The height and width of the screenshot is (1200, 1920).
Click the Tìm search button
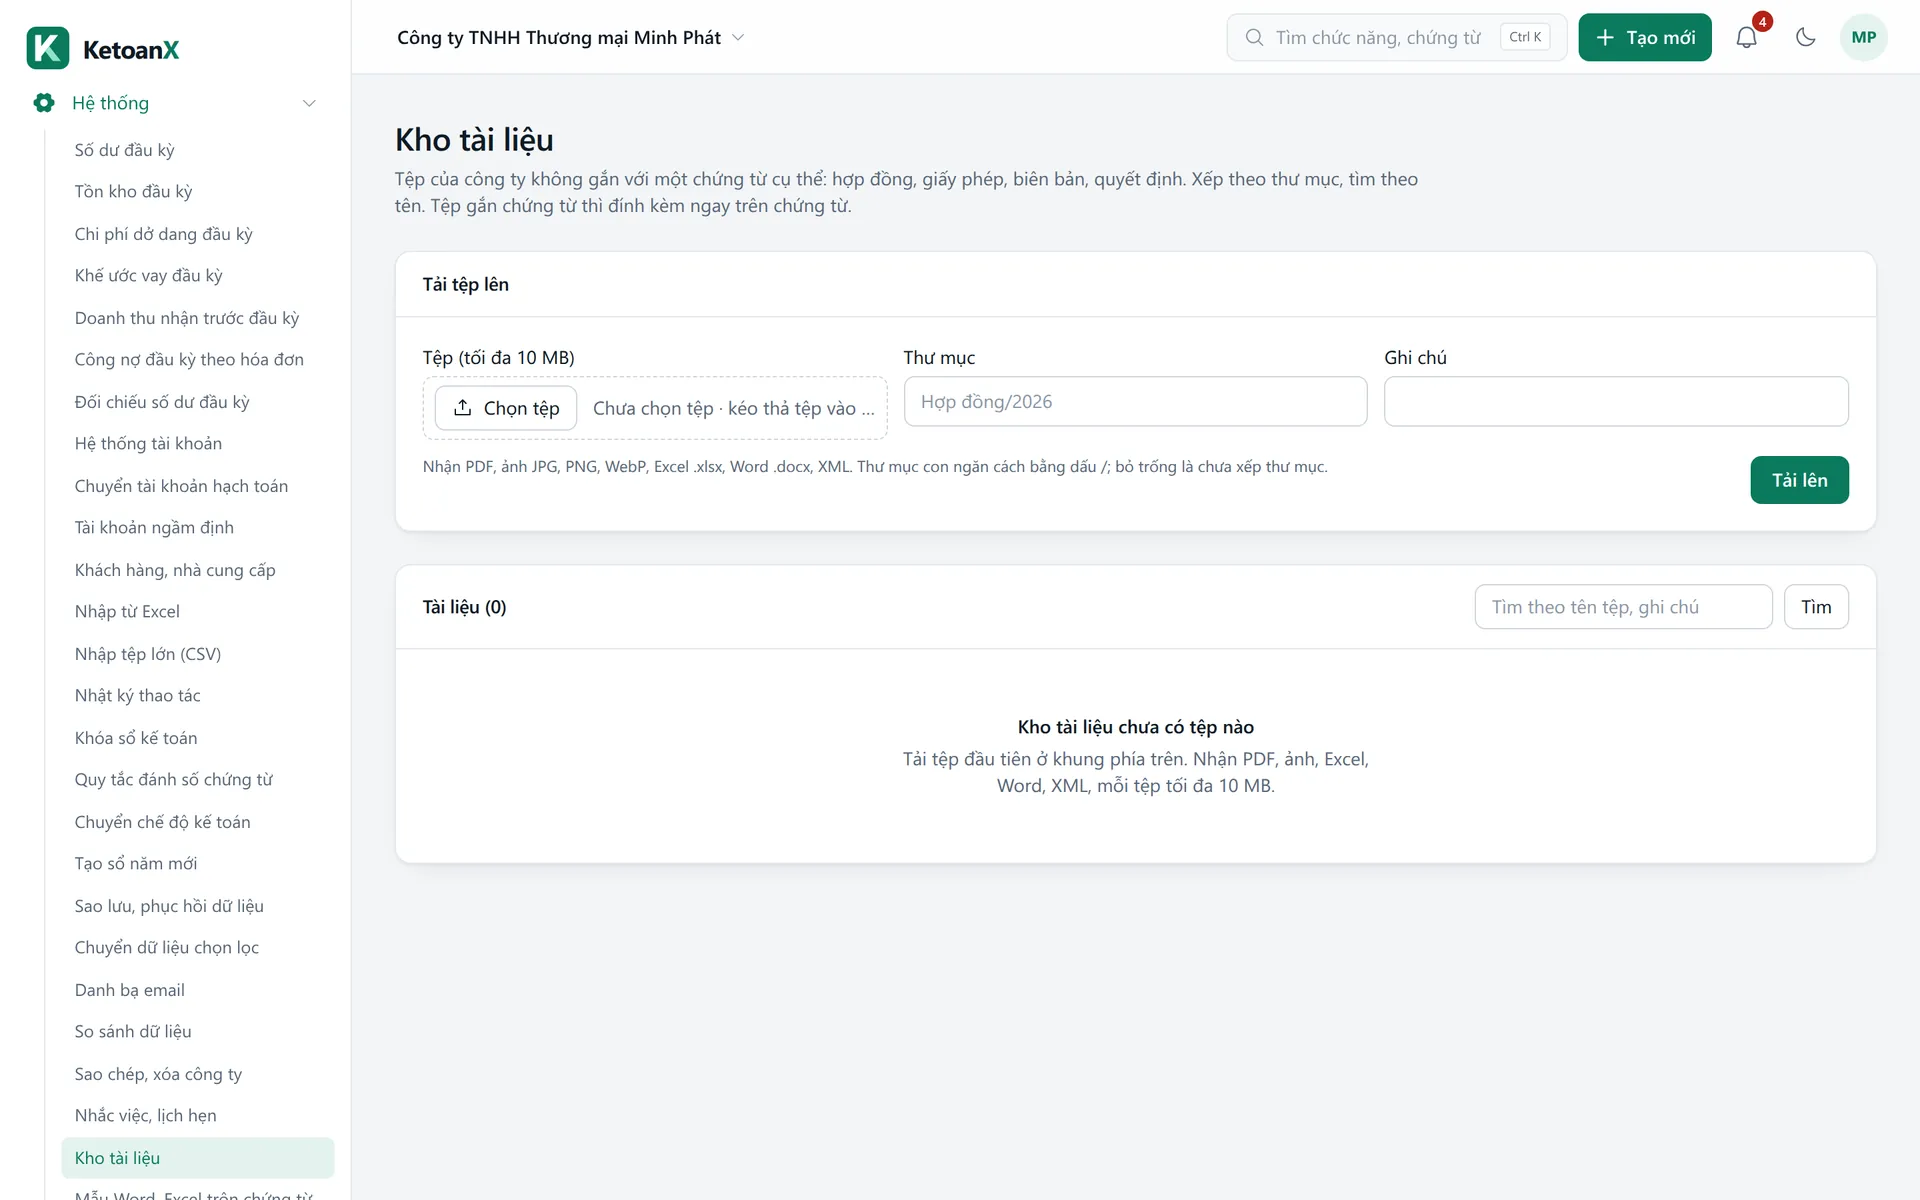click(x=1816, y=607)
